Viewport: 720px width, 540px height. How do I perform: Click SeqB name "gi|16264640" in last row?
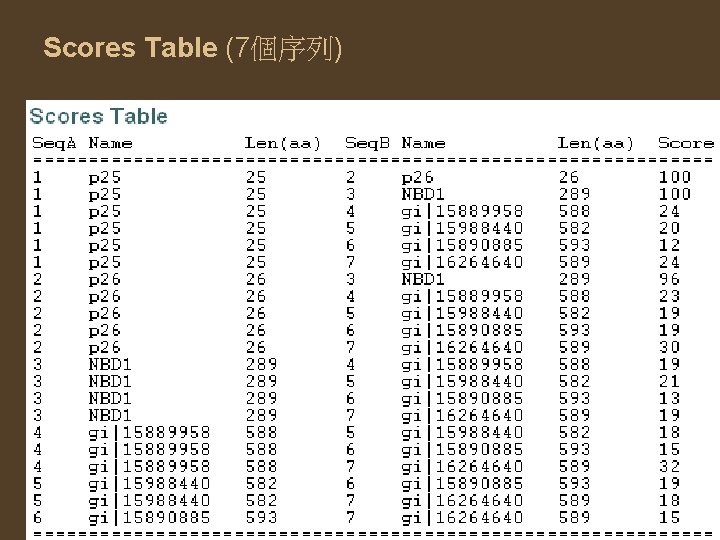[462, 518]
